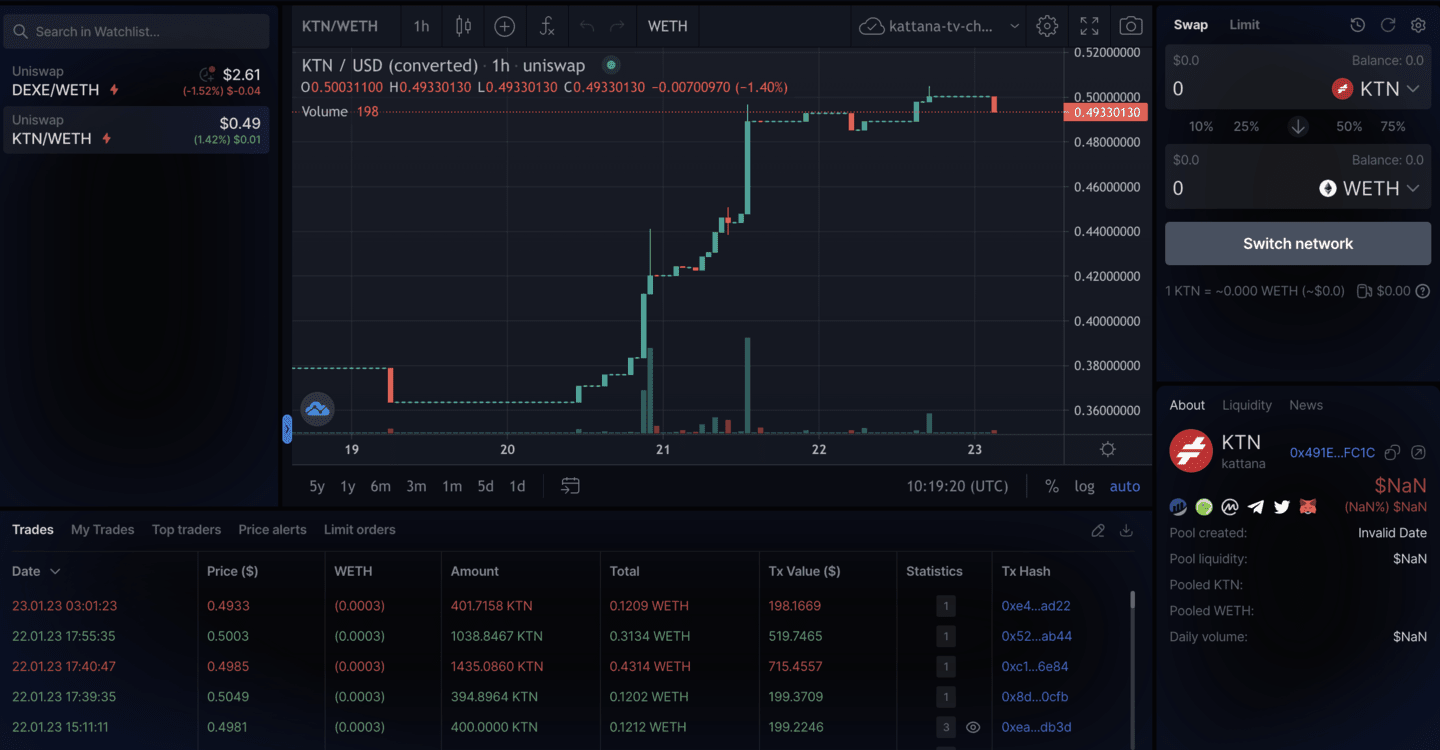Viewport: 1440px width, 750px height.
Task: Click the go-to-date calendar icon
Action: (x=570, y=486)
